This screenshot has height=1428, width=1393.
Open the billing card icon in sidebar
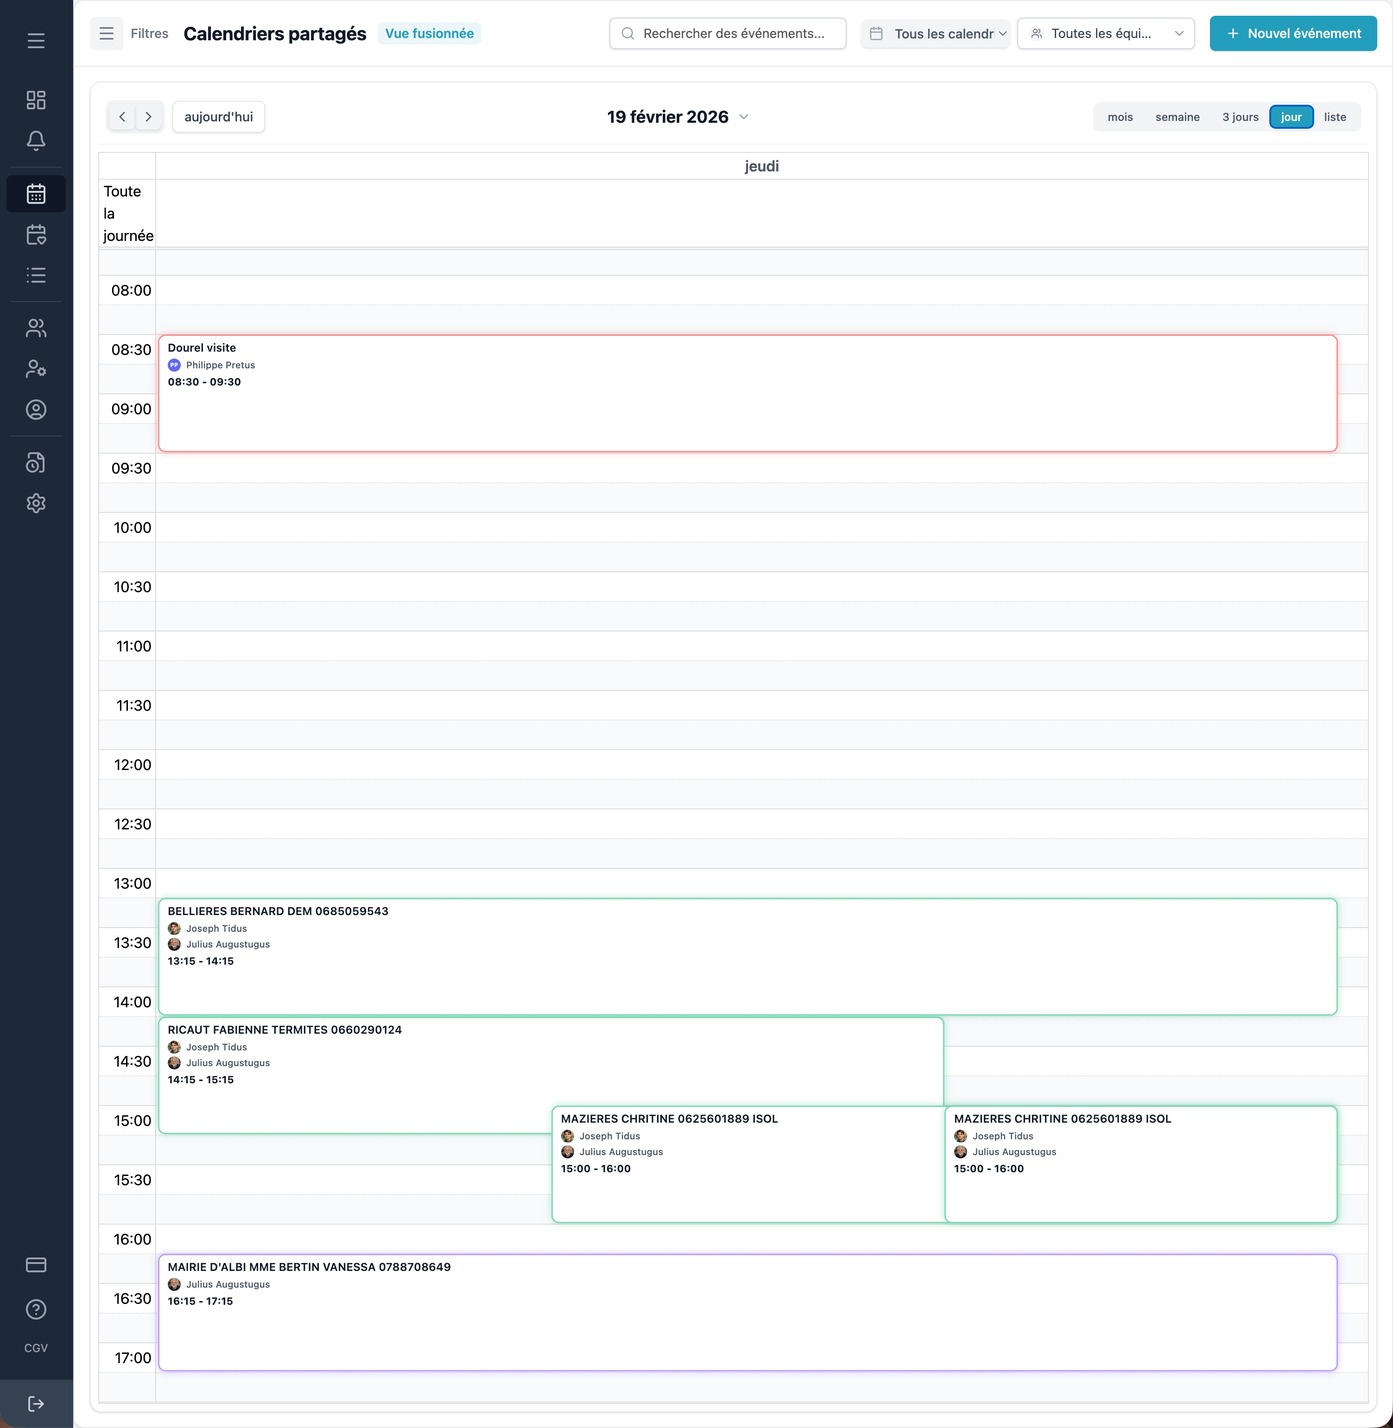point(36,1265)
